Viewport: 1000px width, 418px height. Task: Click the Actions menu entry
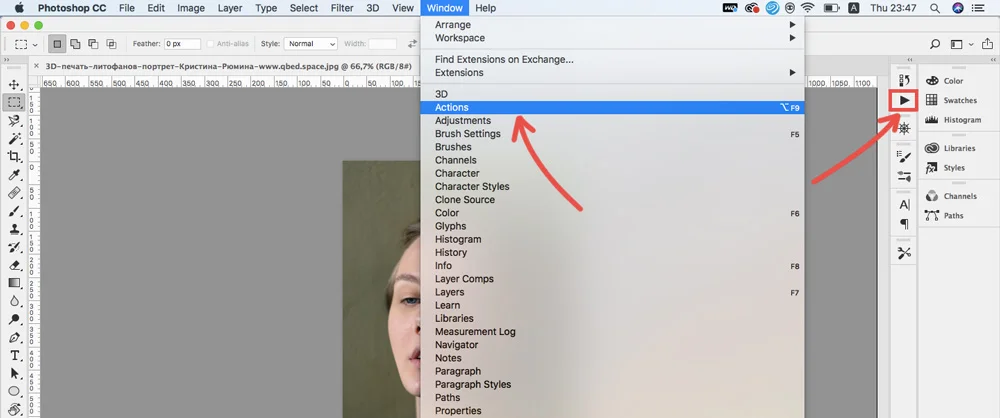click(612, 108)
